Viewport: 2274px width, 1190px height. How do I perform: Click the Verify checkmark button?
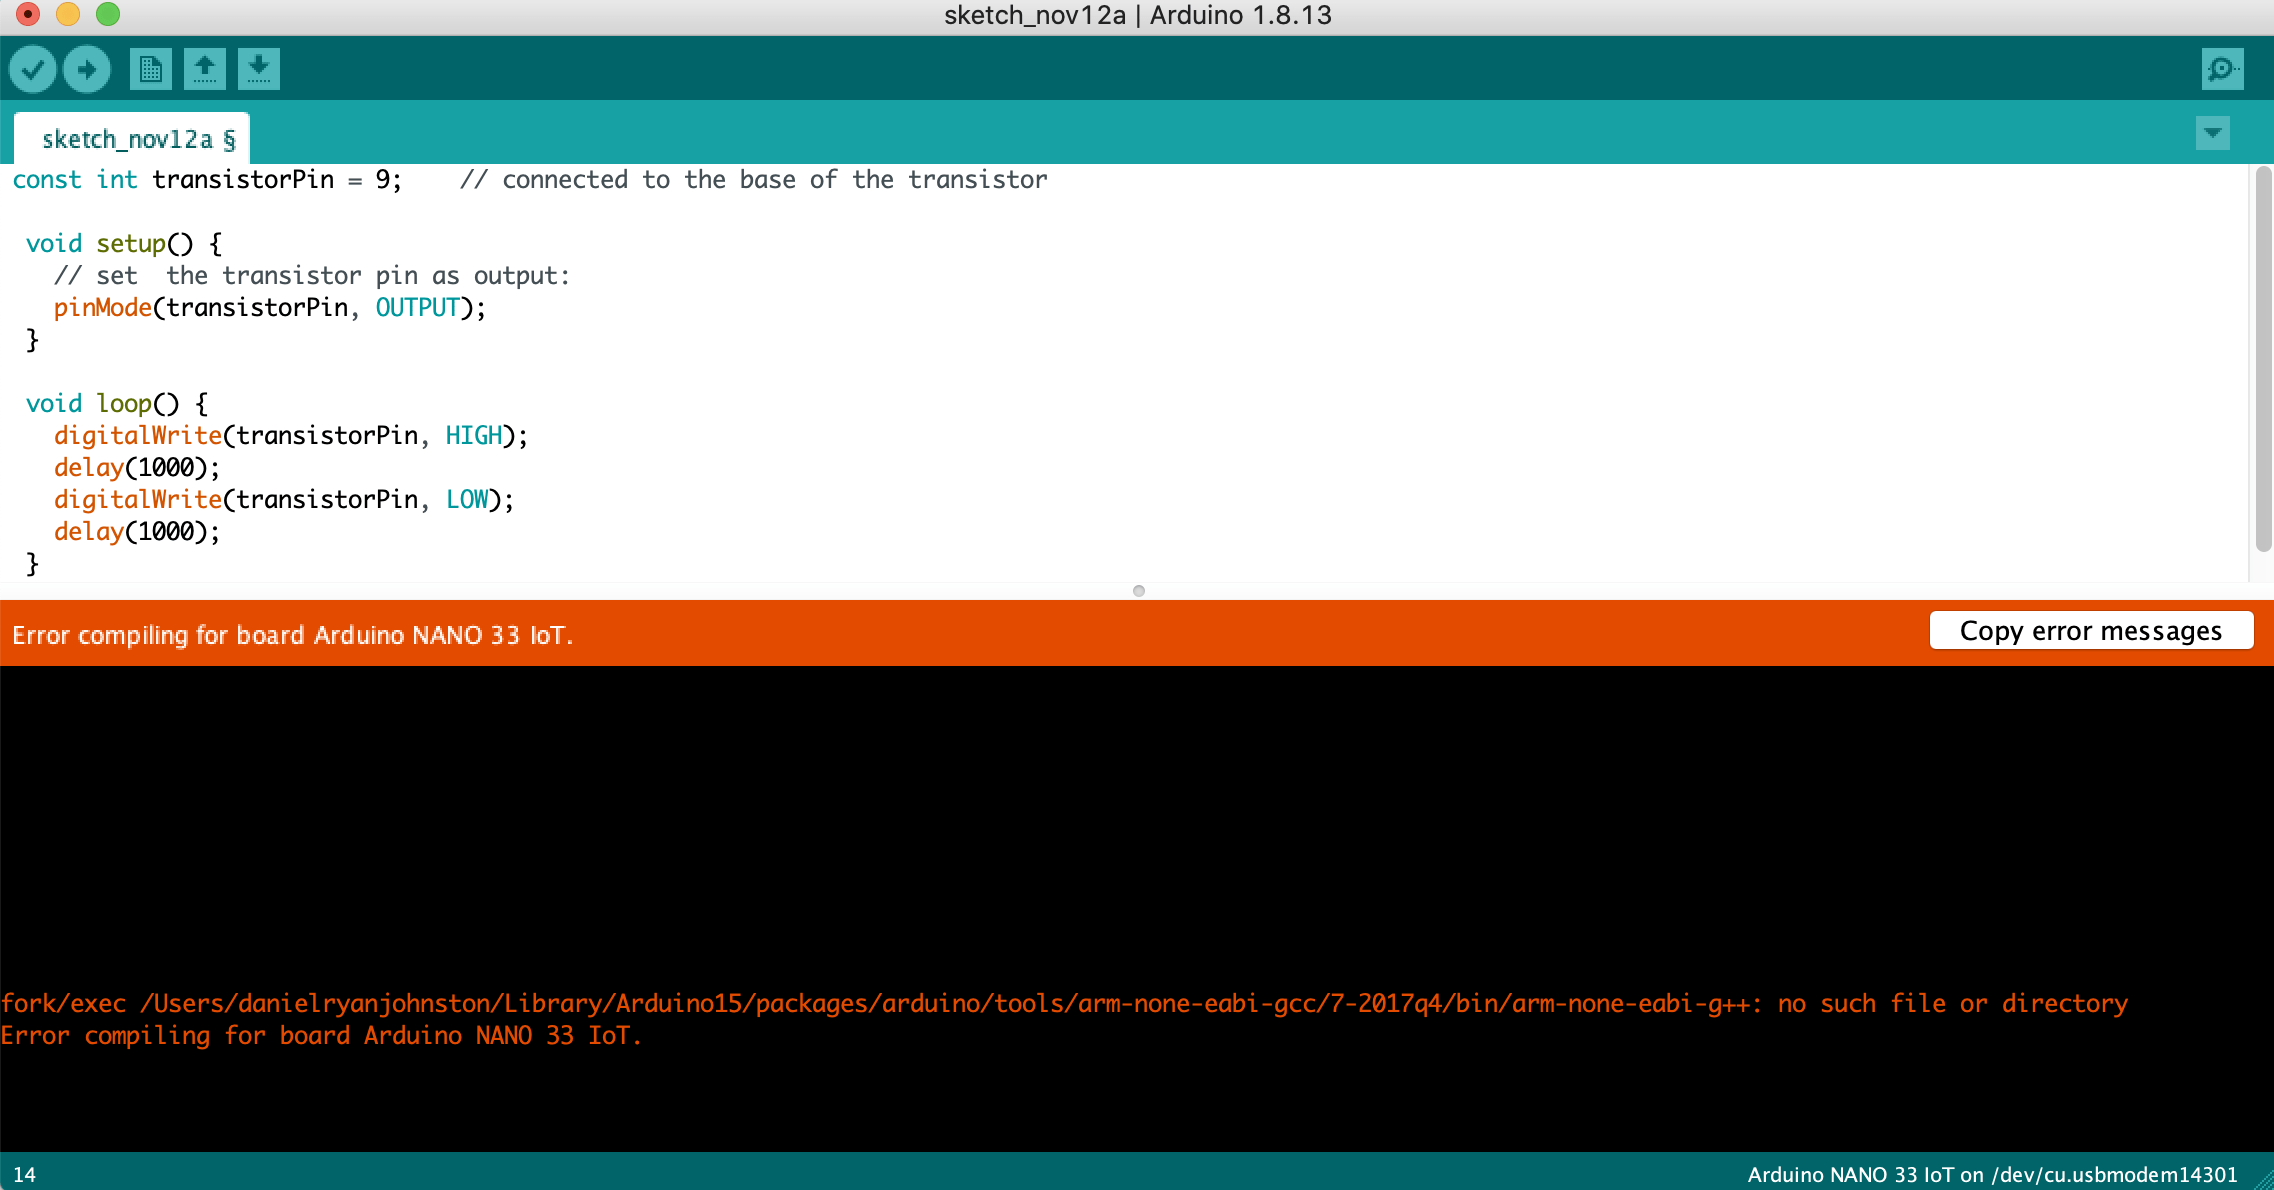point(33,69)
